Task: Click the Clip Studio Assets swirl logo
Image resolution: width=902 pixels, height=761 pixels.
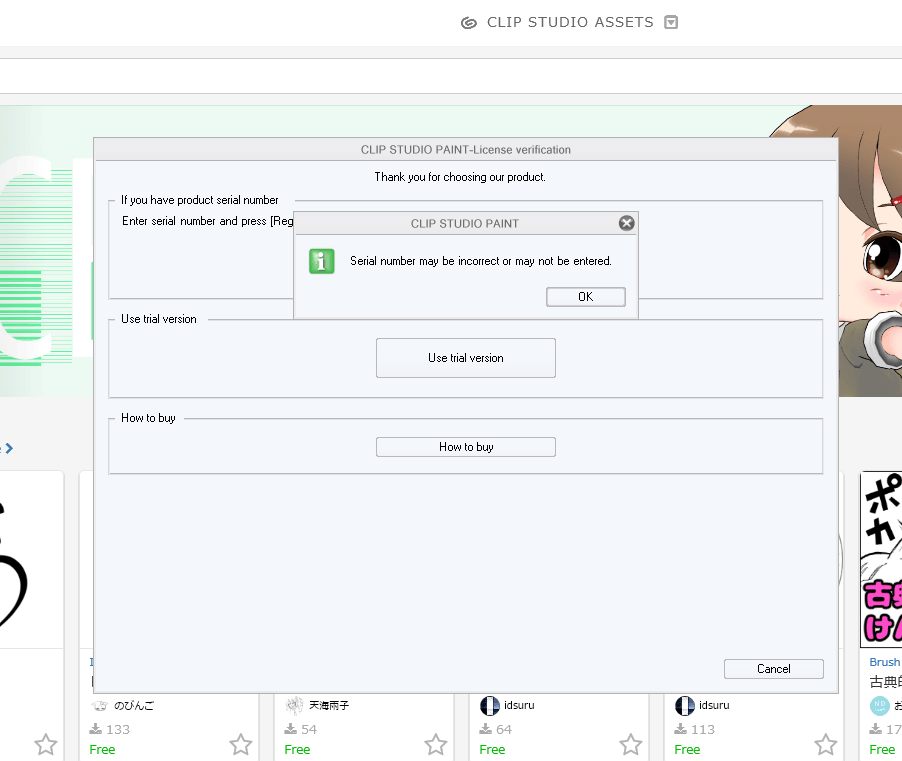Action: pos(468,23)
